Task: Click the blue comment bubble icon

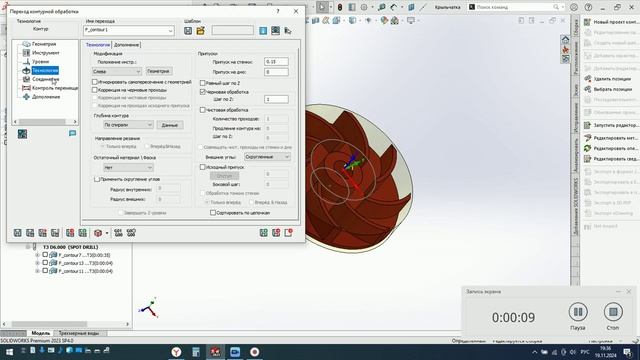Action: [x=72, y=133]
